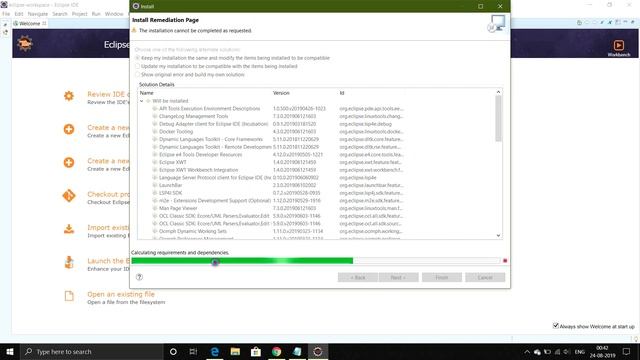Stop the dependency calculation with the red square
The width and height of the screenshot is (640, 360).
(505, 260)
